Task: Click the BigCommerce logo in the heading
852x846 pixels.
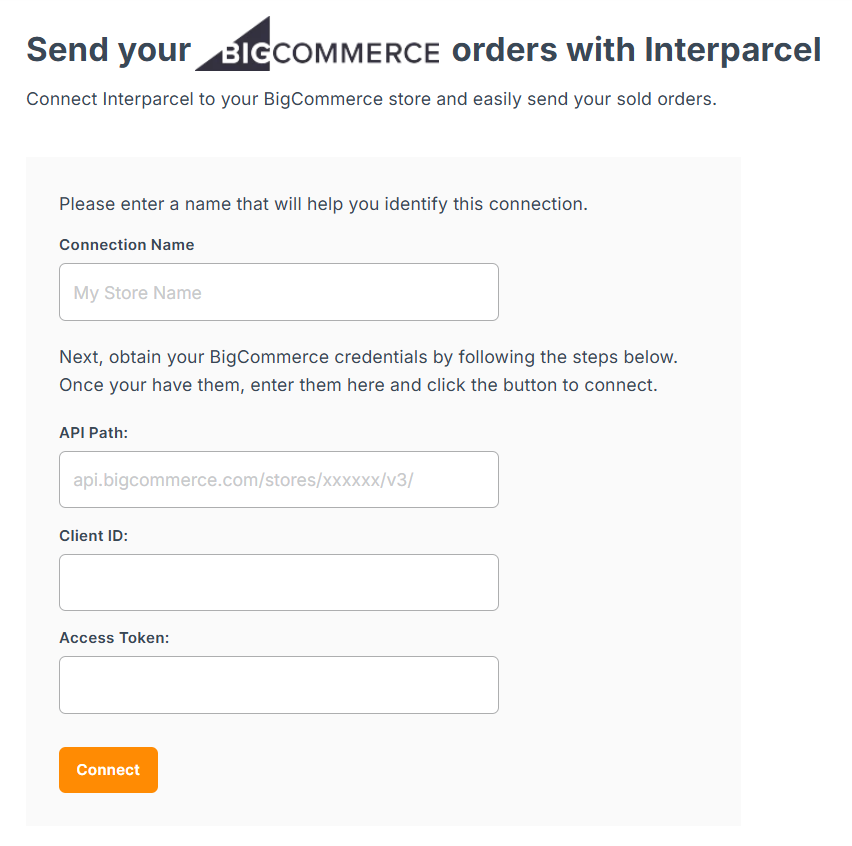Action: [317, 47]
